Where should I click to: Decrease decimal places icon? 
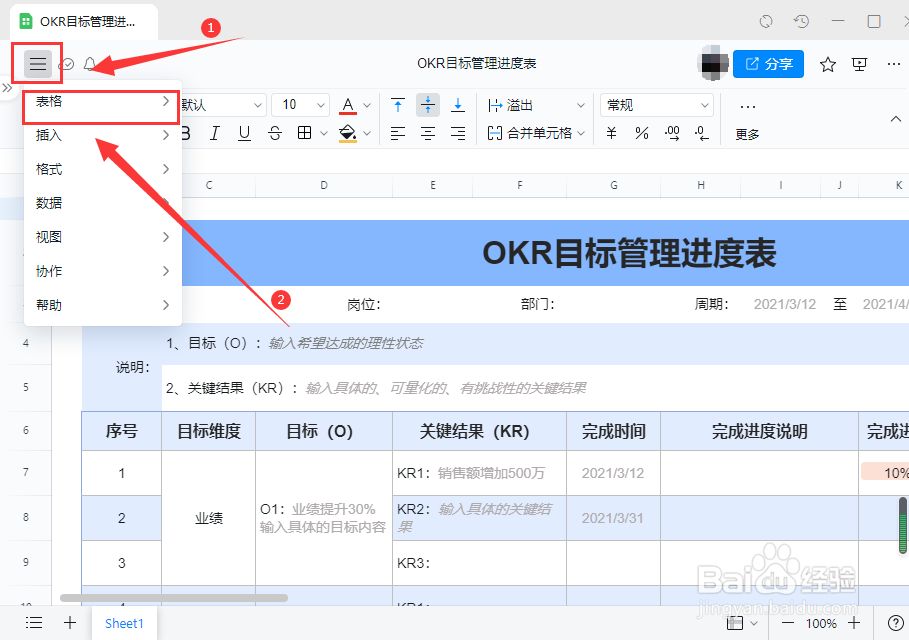click(x=701, y=133)
